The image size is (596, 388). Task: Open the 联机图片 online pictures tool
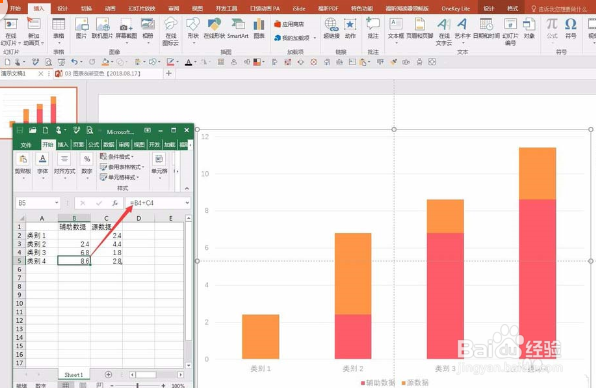click(103, 28)
